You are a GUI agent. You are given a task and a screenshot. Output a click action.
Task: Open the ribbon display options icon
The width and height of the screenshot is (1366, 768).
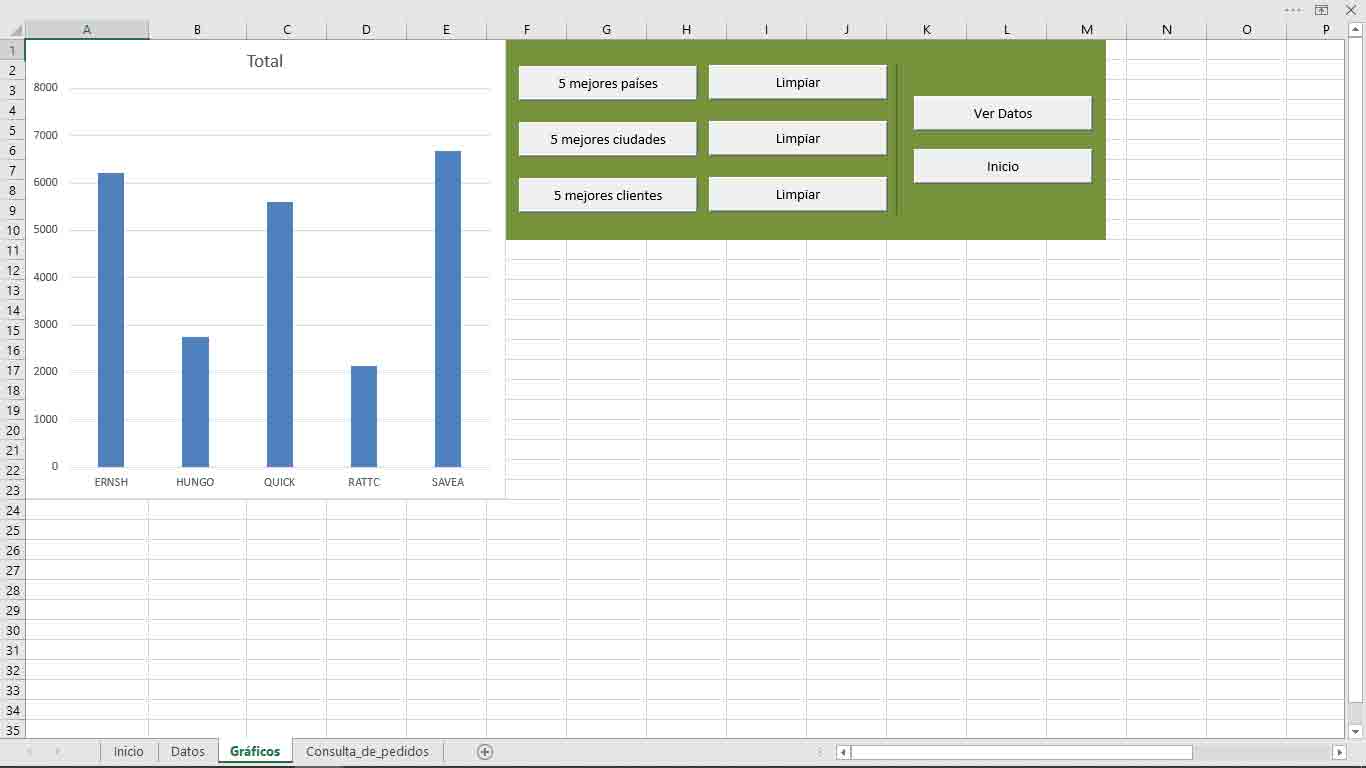pyautogui.click(x=1322, y=10)
